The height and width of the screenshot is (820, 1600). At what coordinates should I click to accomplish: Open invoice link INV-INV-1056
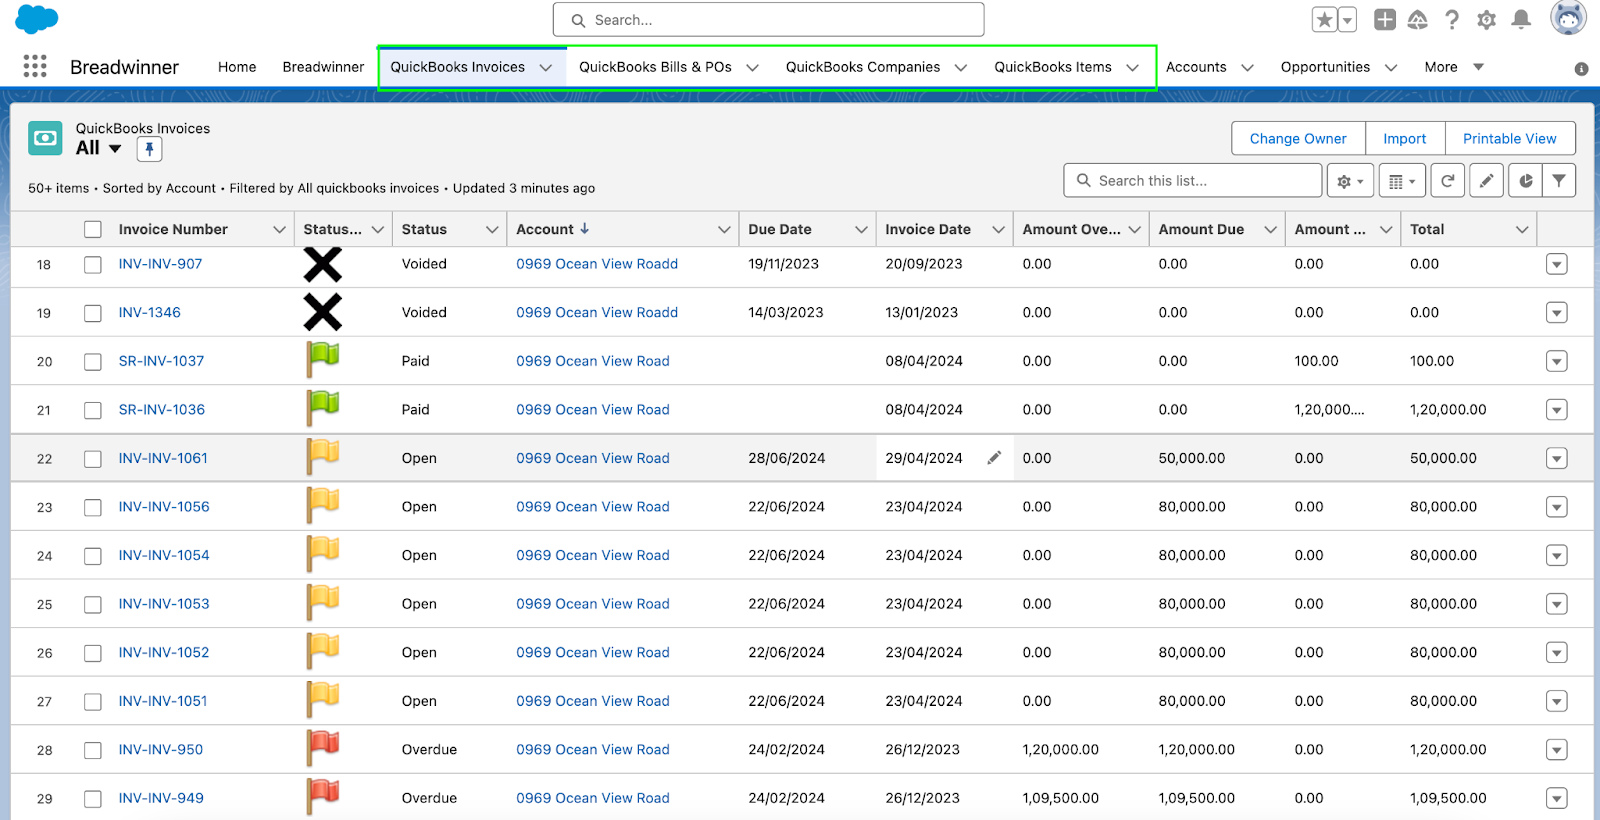[x=164, y=507]
